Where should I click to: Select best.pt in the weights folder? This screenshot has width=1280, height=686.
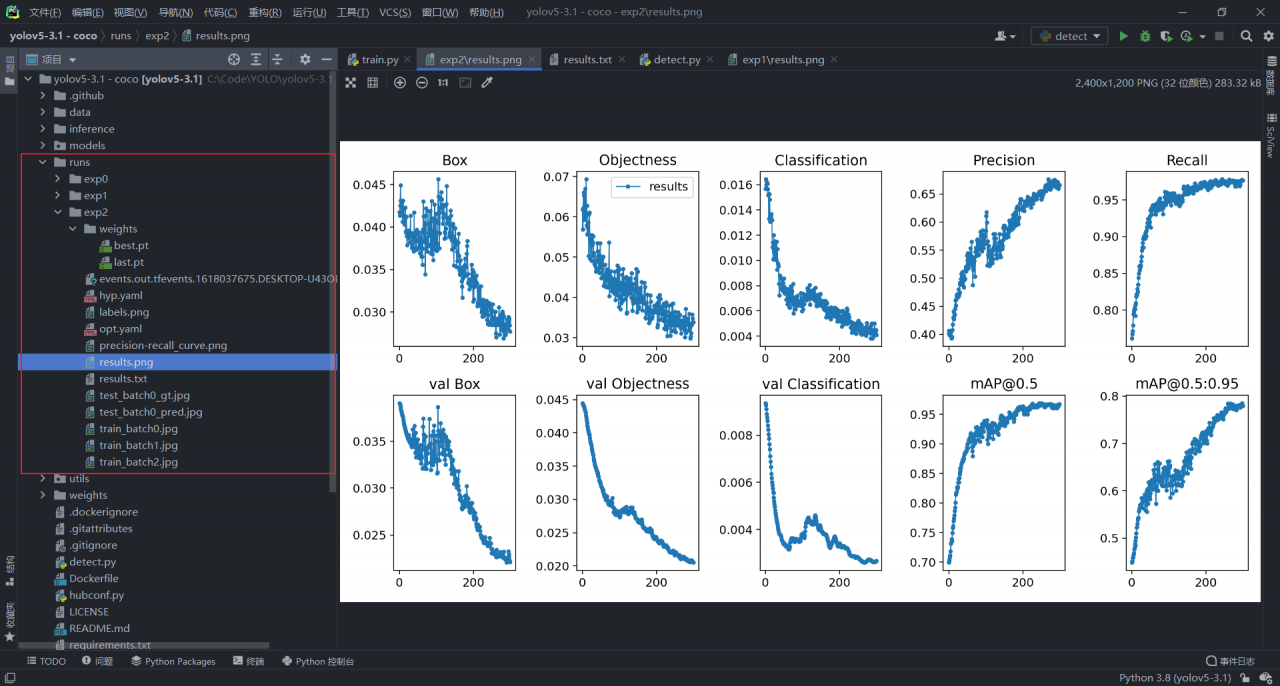click(131, 245)
